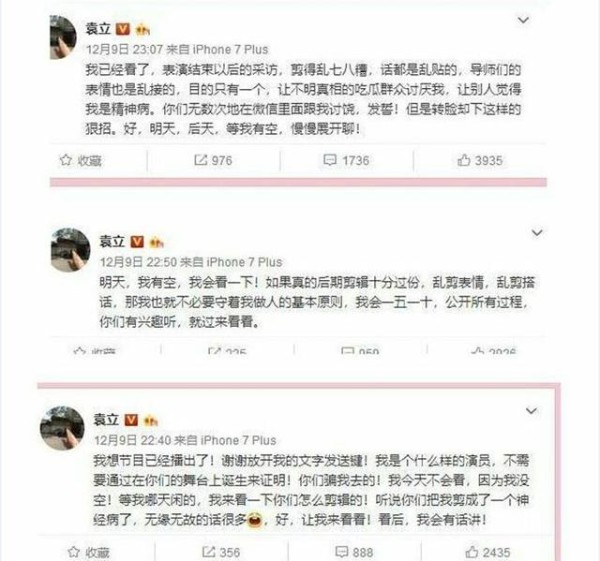Click verified V badge on first post
Screen dimensions: 600x561
pyautogui.click(x=123, y=29)
